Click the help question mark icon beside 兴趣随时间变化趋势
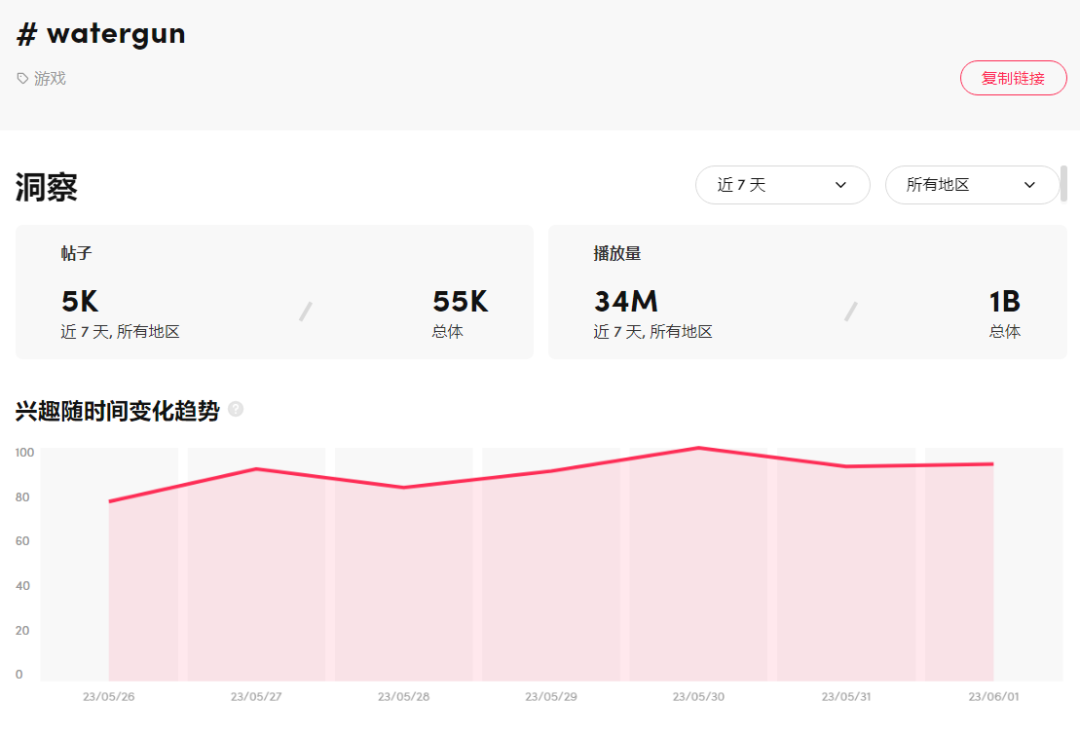The height and width of the screenshot is (735, 1080). 236,409
